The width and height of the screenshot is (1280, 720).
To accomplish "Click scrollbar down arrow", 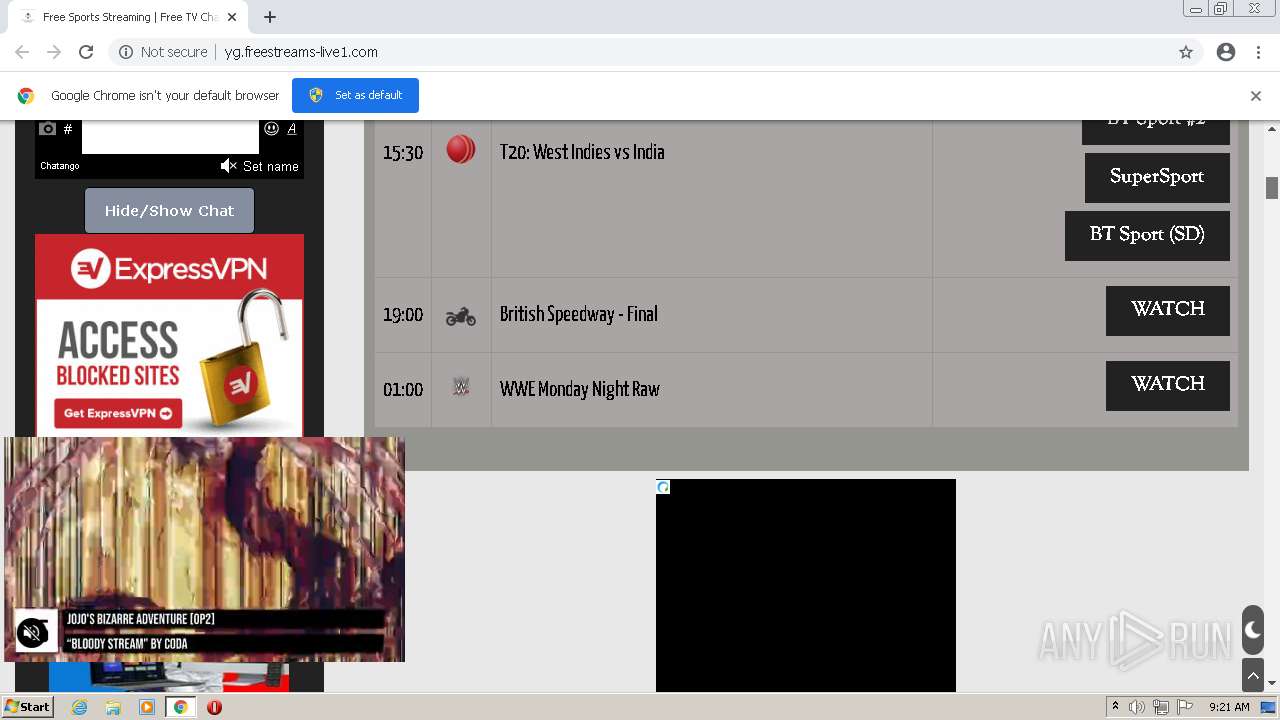I will [1272, 684].
